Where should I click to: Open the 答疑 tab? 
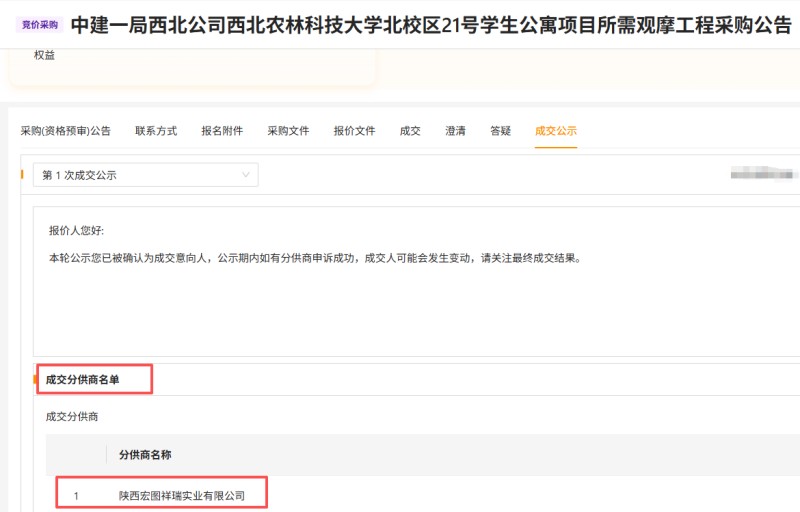[x=501, y=131]
